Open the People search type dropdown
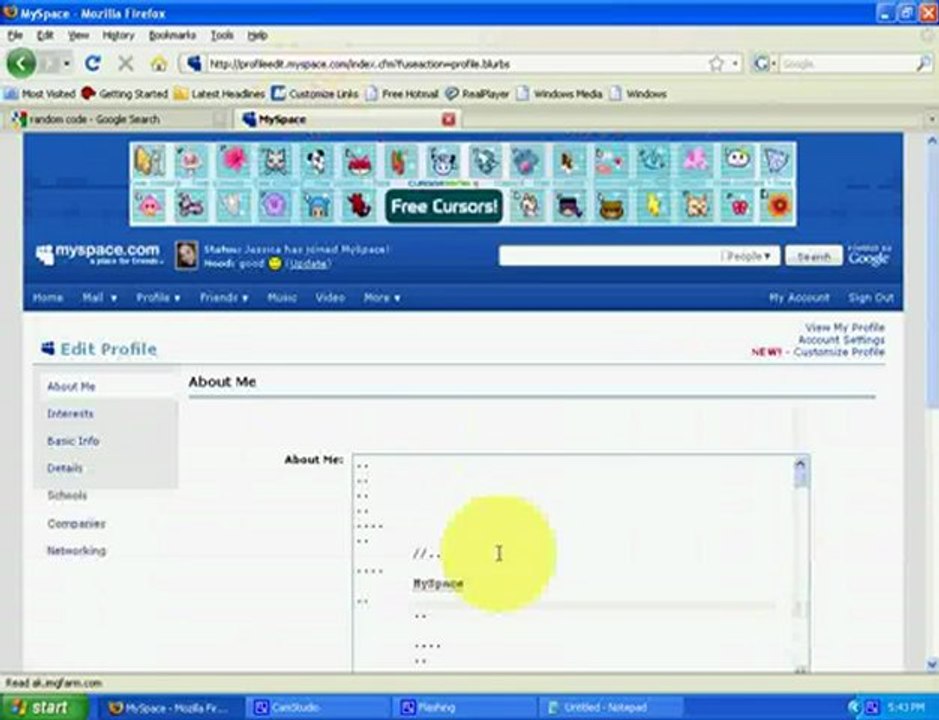939x720 pixels. pos(749,256)
